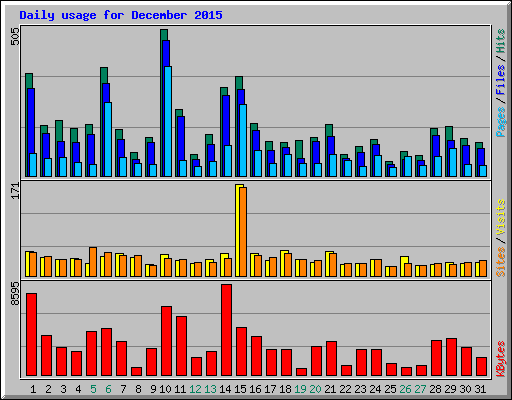
Task: Click the red KBytes bar for day 11
Action: pyautogui.click(x=181, y=346)
